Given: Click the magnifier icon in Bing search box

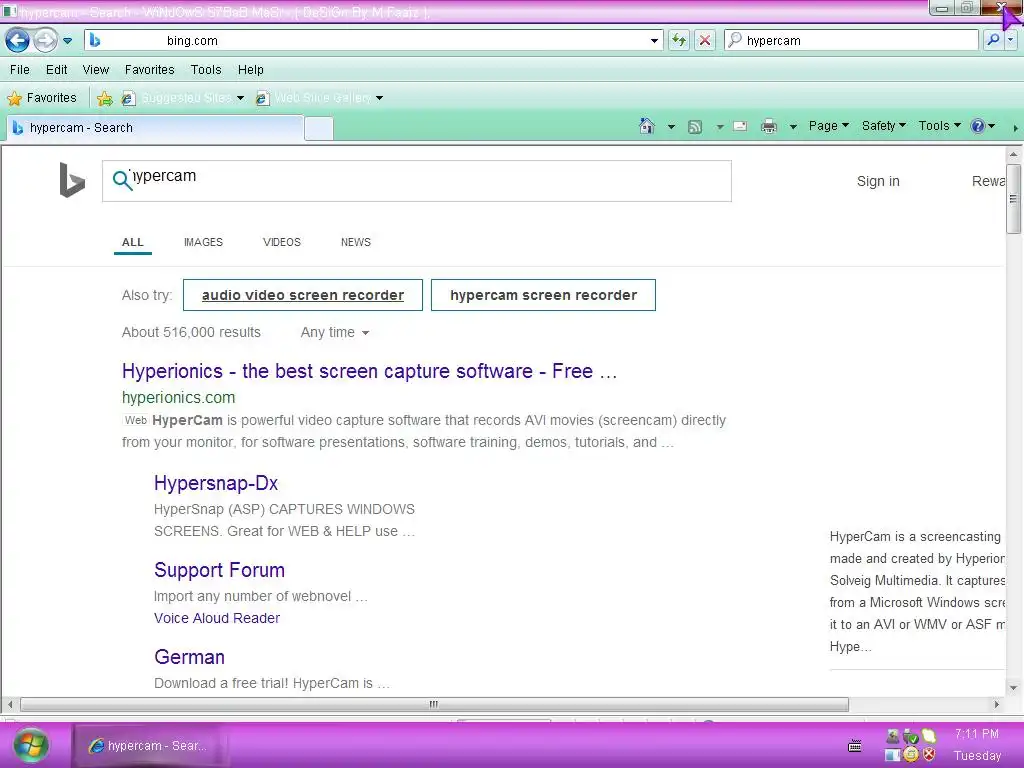Looking at the screenshot, I should [x=122, y=180].
